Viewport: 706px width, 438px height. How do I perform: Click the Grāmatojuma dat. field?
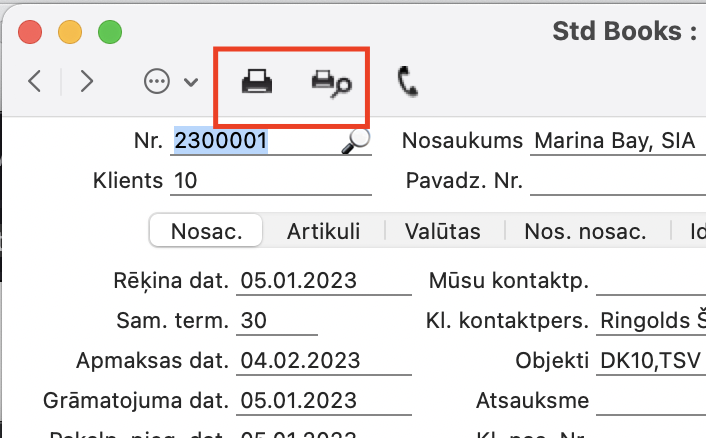coord(324,401)
